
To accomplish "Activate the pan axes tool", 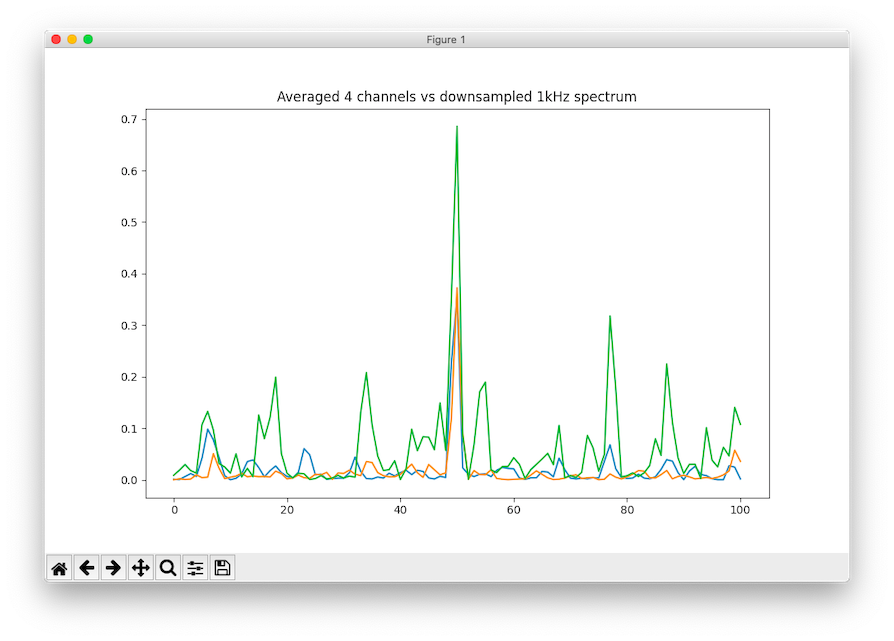I will coord(141,568).
